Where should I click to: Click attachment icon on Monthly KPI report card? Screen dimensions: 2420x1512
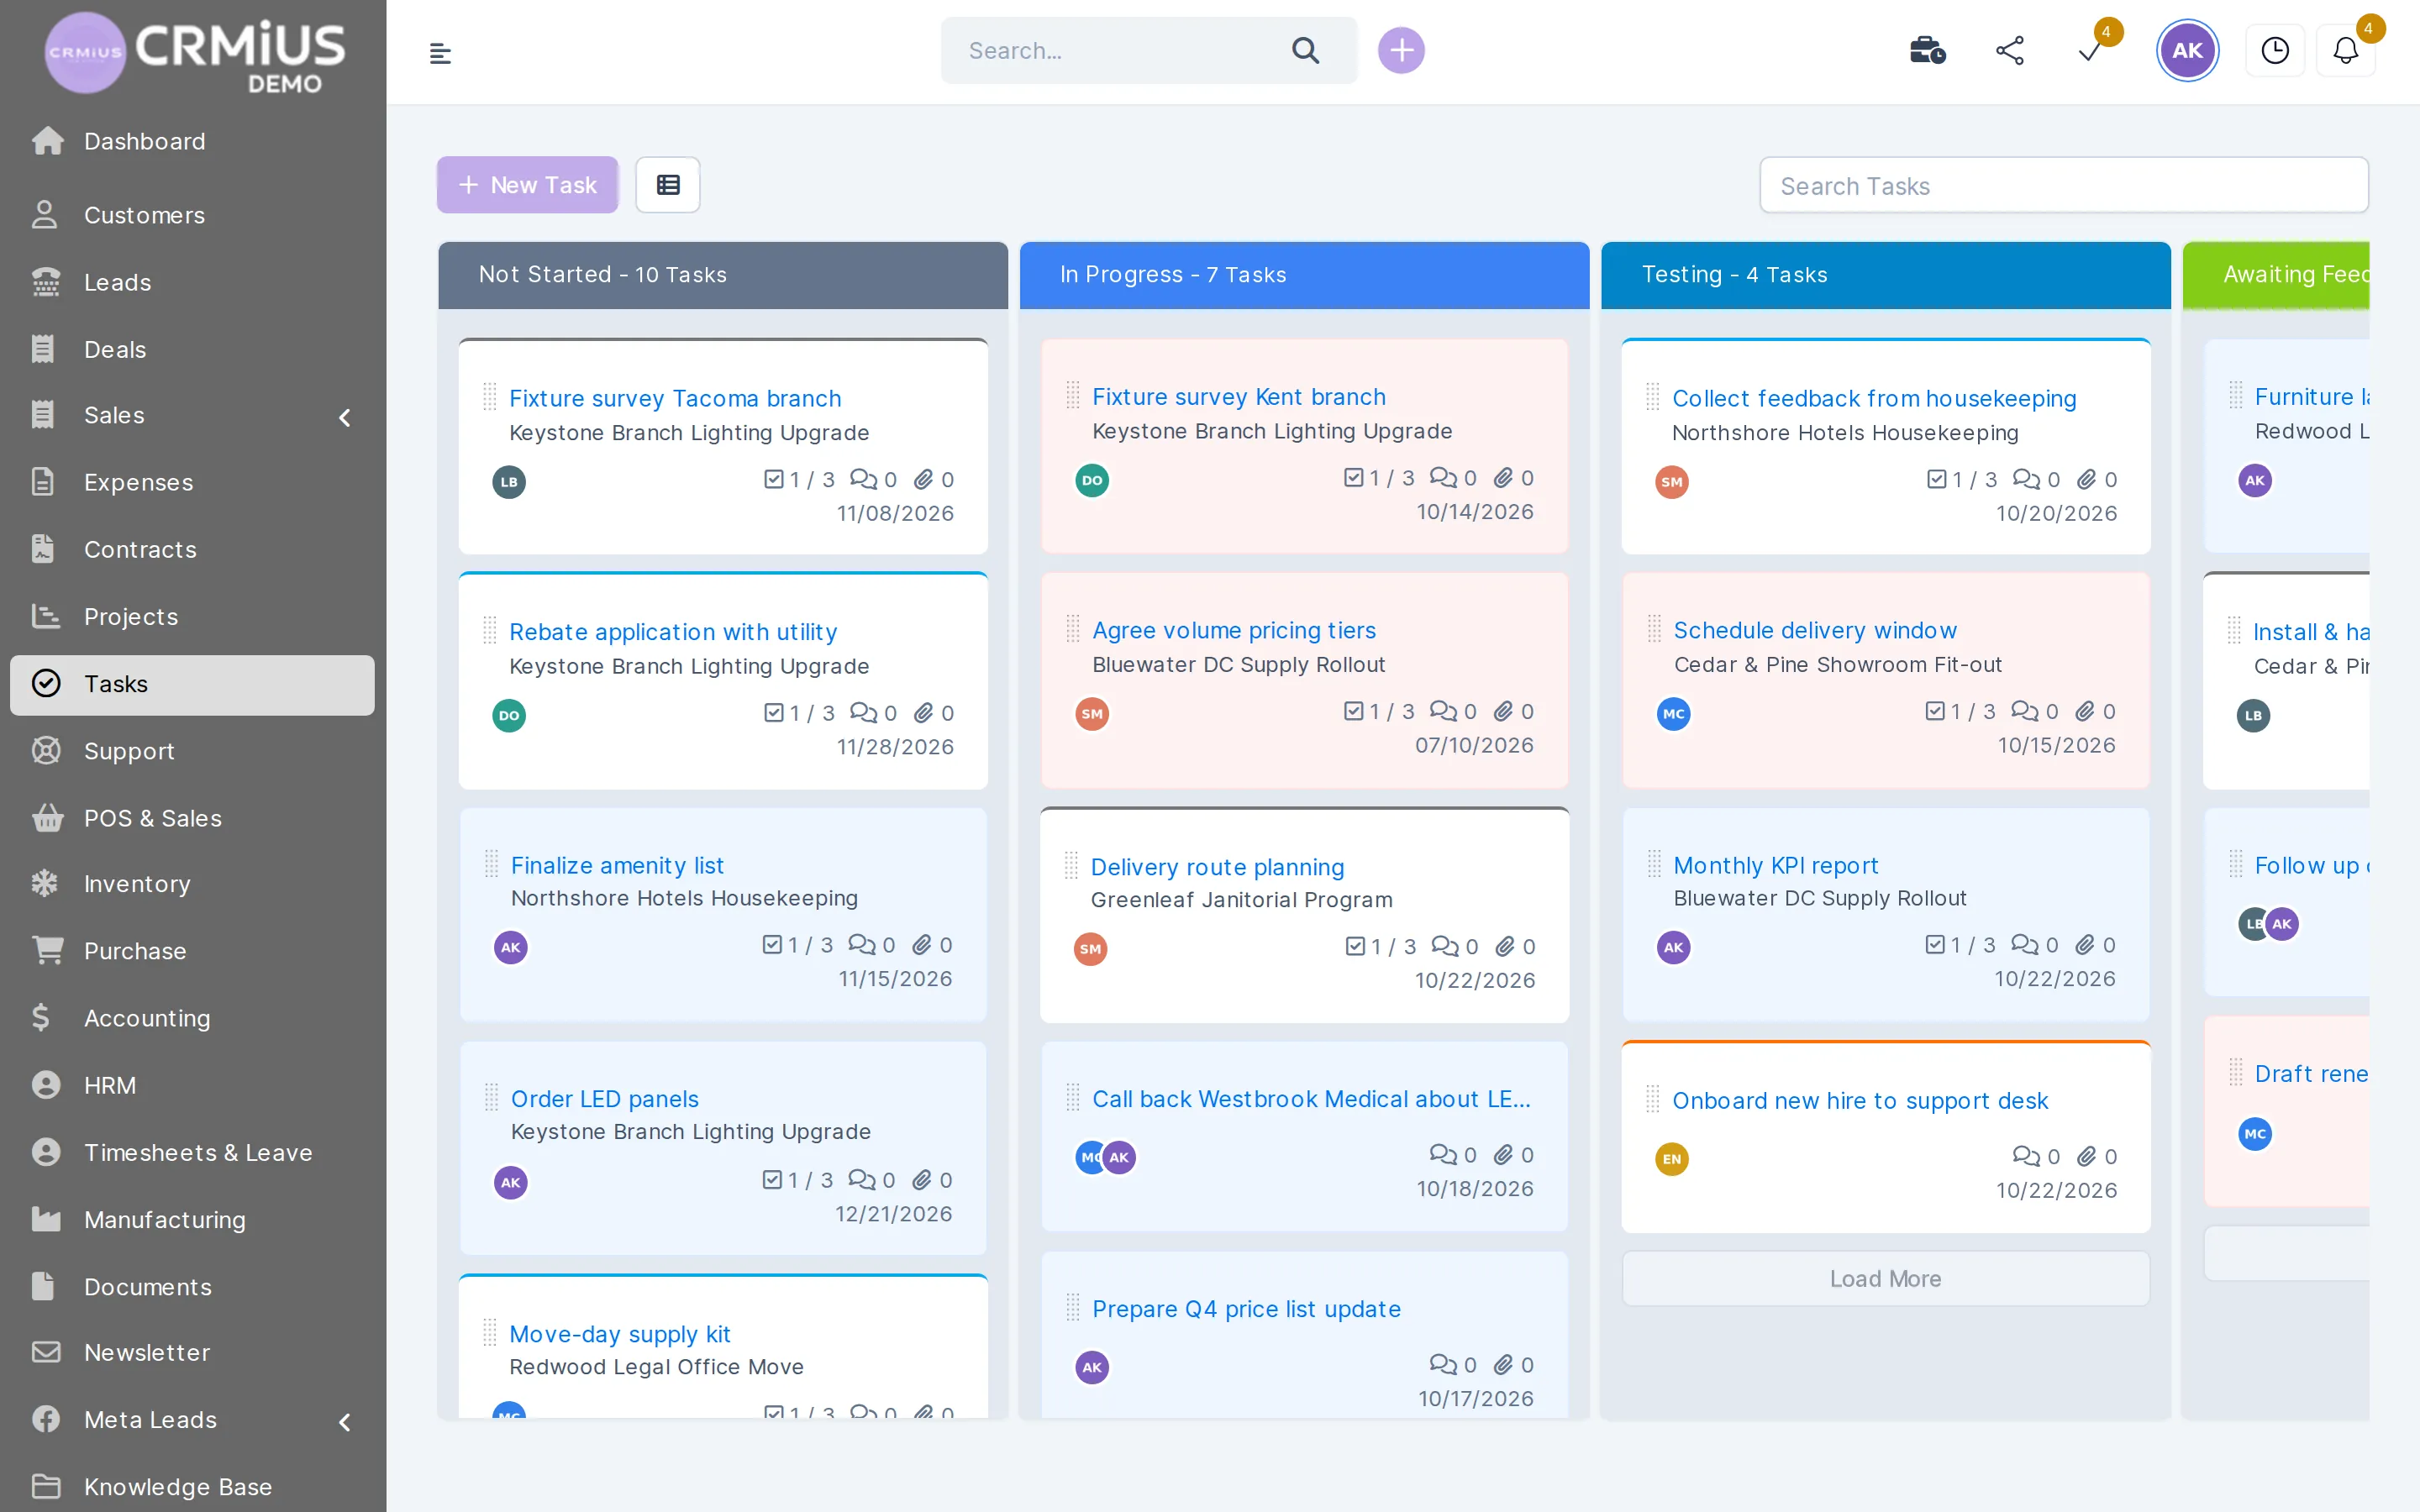tap(2085, 945)
